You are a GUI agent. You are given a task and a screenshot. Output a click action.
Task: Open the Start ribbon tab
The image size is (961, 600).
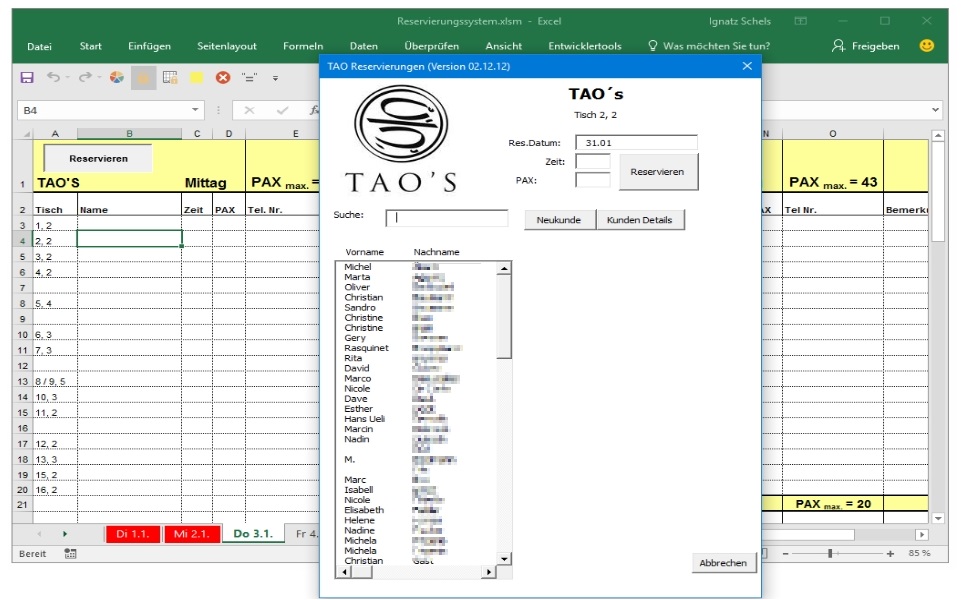91,46
